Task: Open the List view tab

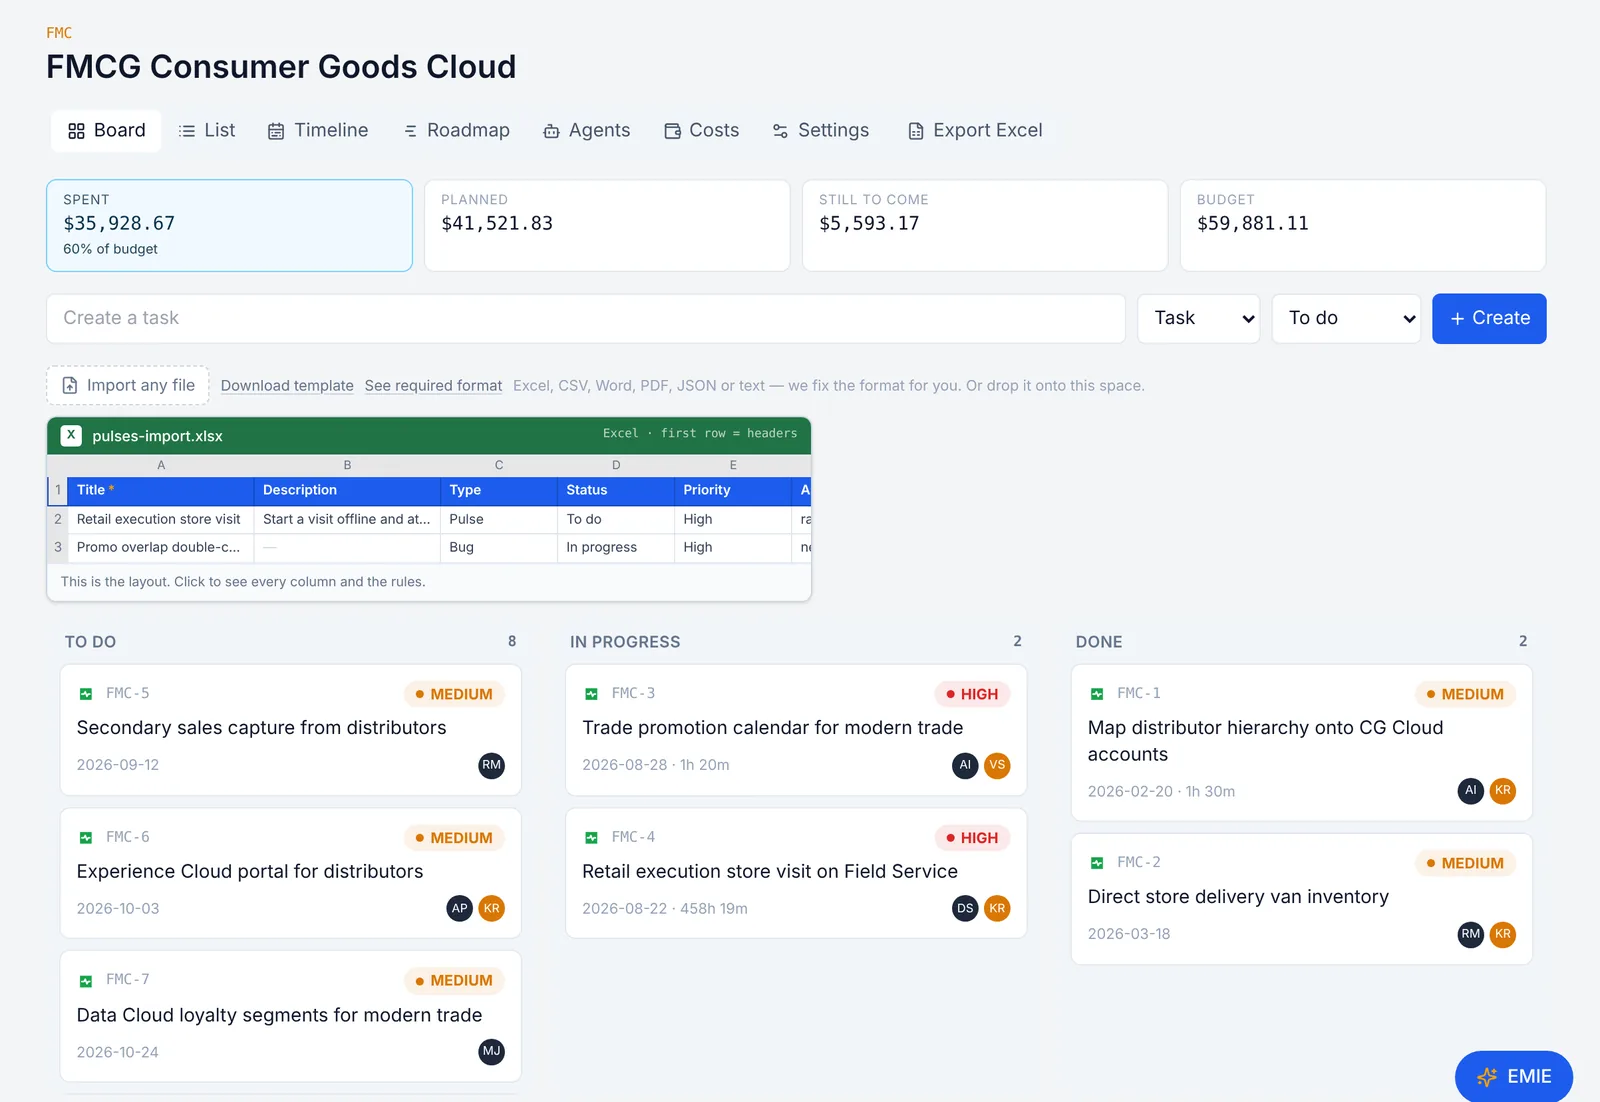Action: pyautogui.click(x=207, y=131)
